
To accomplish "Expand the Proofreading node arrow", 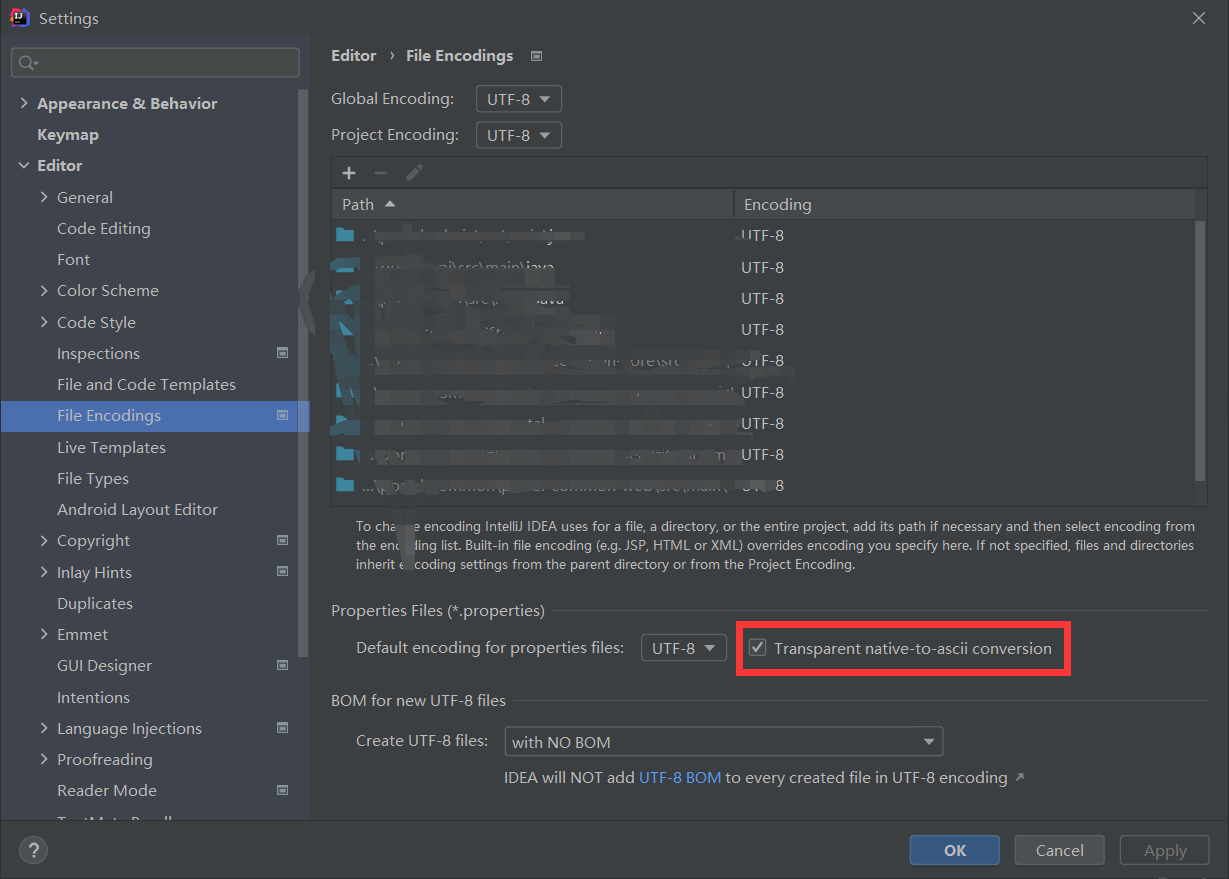I will click(44, 759).
